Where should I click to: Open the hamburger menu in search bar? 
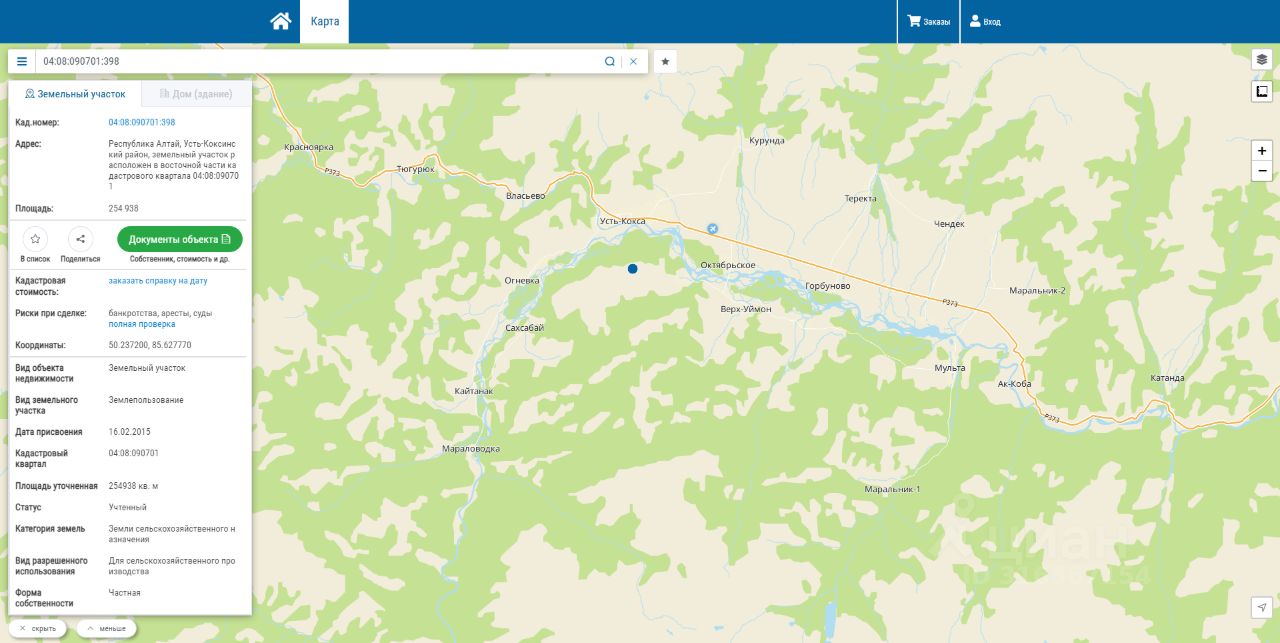click(x=22, y=61)
